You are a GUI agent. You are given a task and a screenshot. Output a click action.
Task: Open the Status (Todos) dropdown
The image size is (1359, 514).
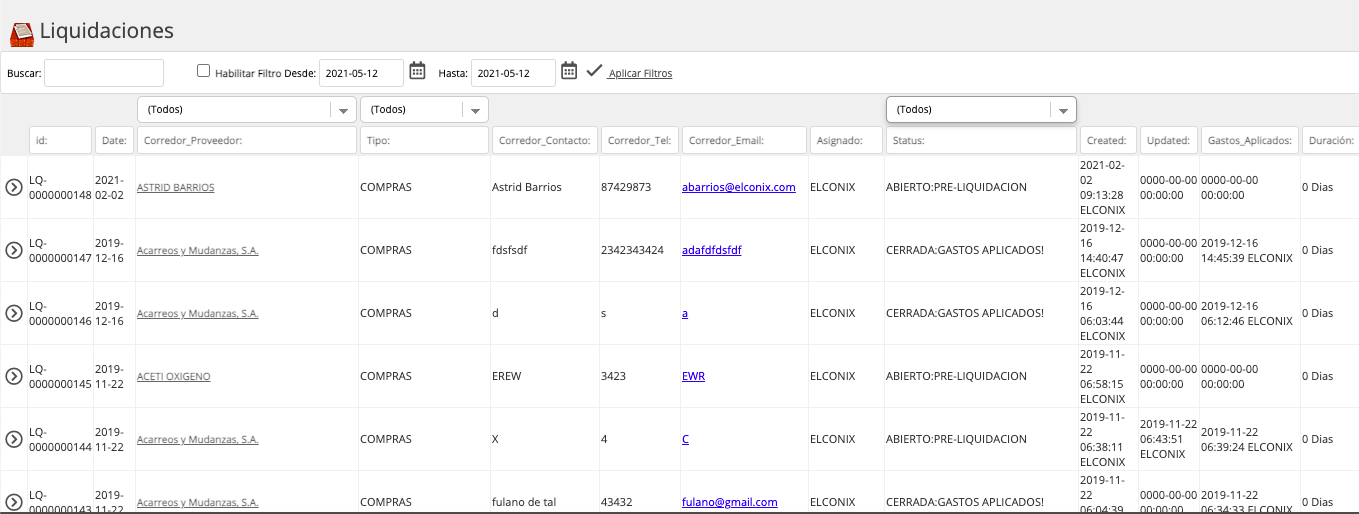(981, 110)
